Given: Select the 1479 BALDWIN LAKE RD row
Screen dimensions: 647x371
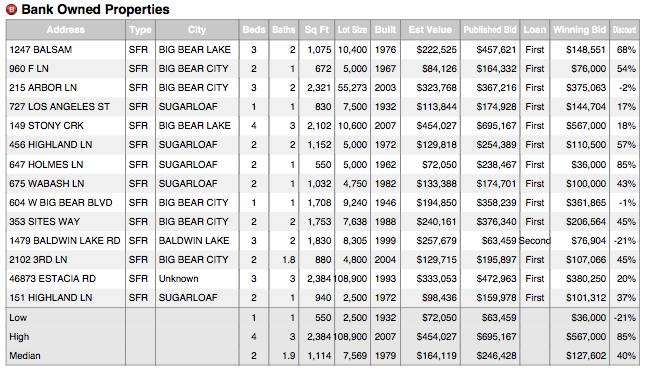Looking at the screenshot, I should click(x=323, y=241).
